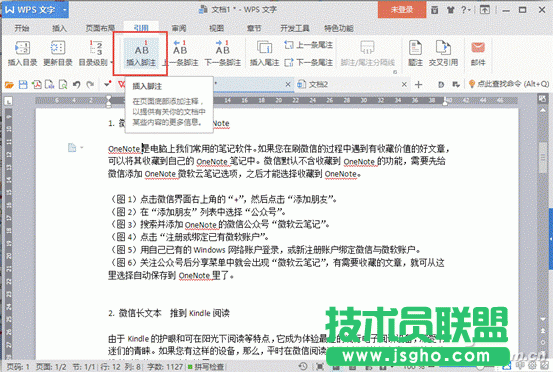The height and width of the screenshot is (372, 553).
Task: Open the quick access toolbar customize dropdown
Action: [x=108, y=84]
